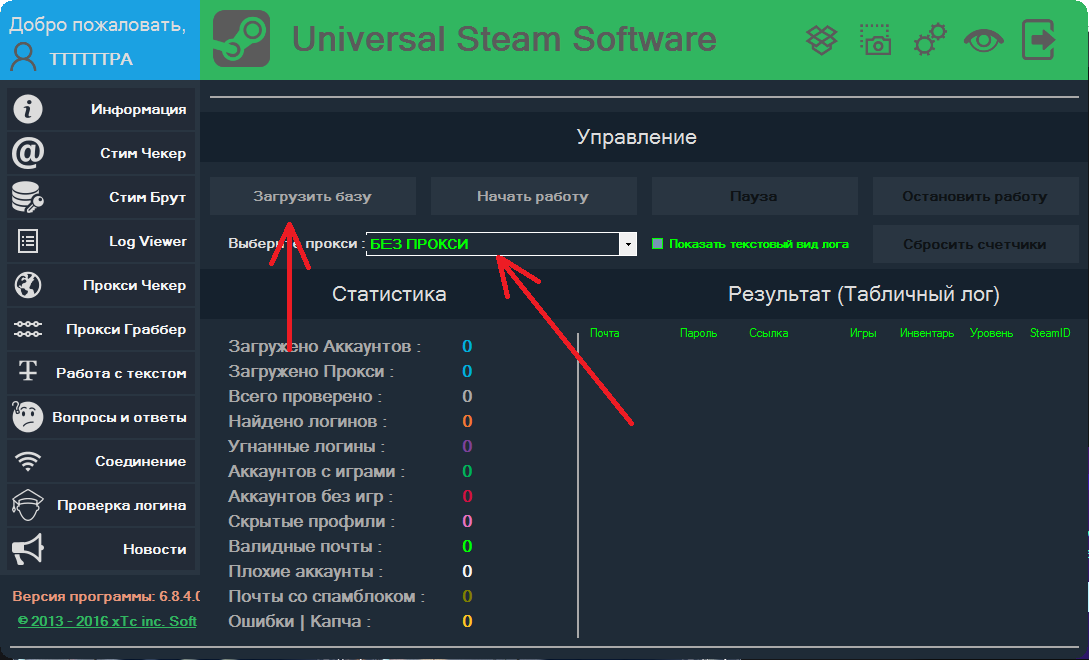Click the Wi-Fi icon for Соединение

(27, 461)
